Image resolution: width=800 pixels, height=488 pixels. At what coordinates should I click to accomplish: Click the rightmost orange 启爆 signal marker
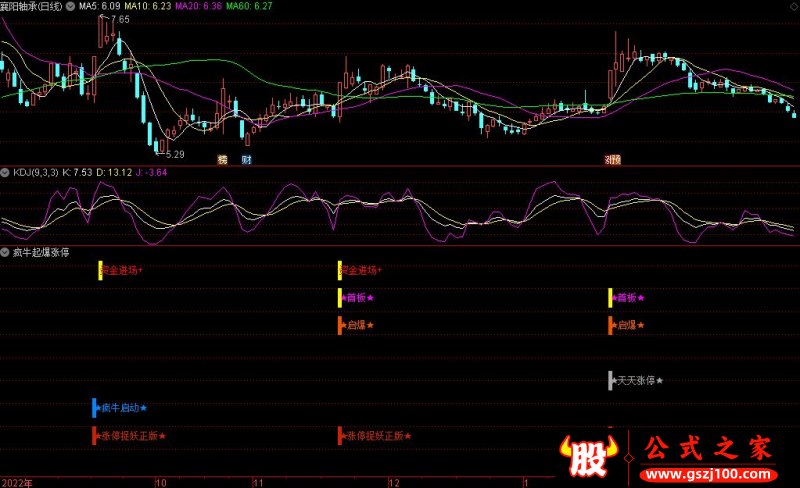610,325
